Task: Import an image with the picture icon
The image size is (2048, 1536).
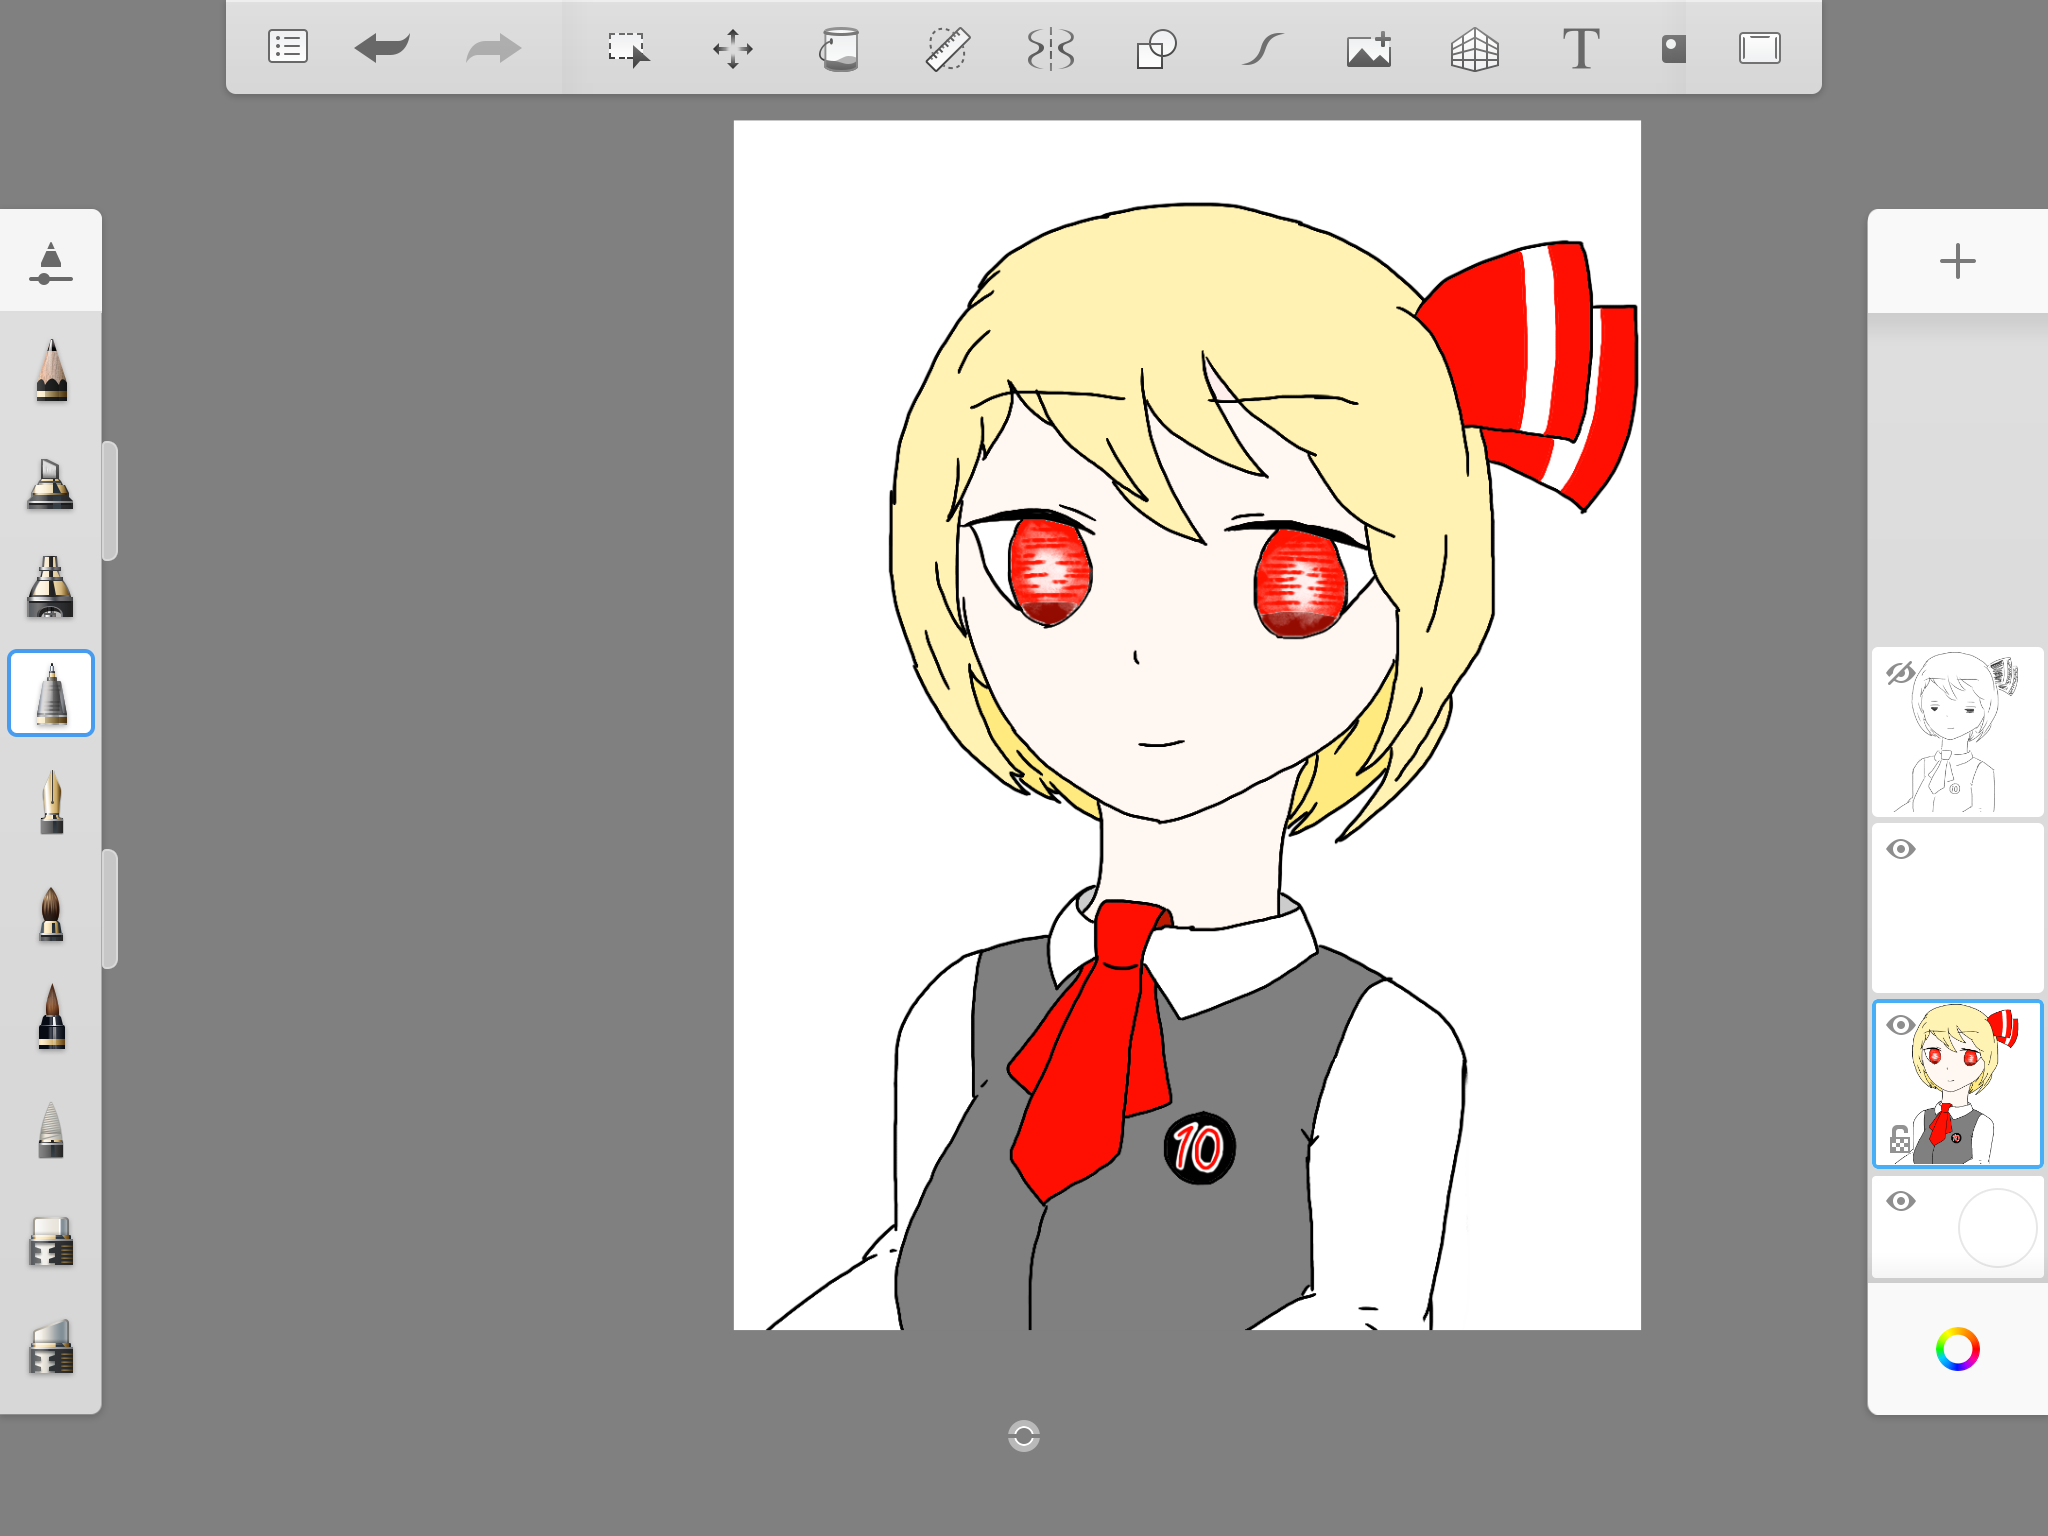Action: click(x=1369, y=48)
